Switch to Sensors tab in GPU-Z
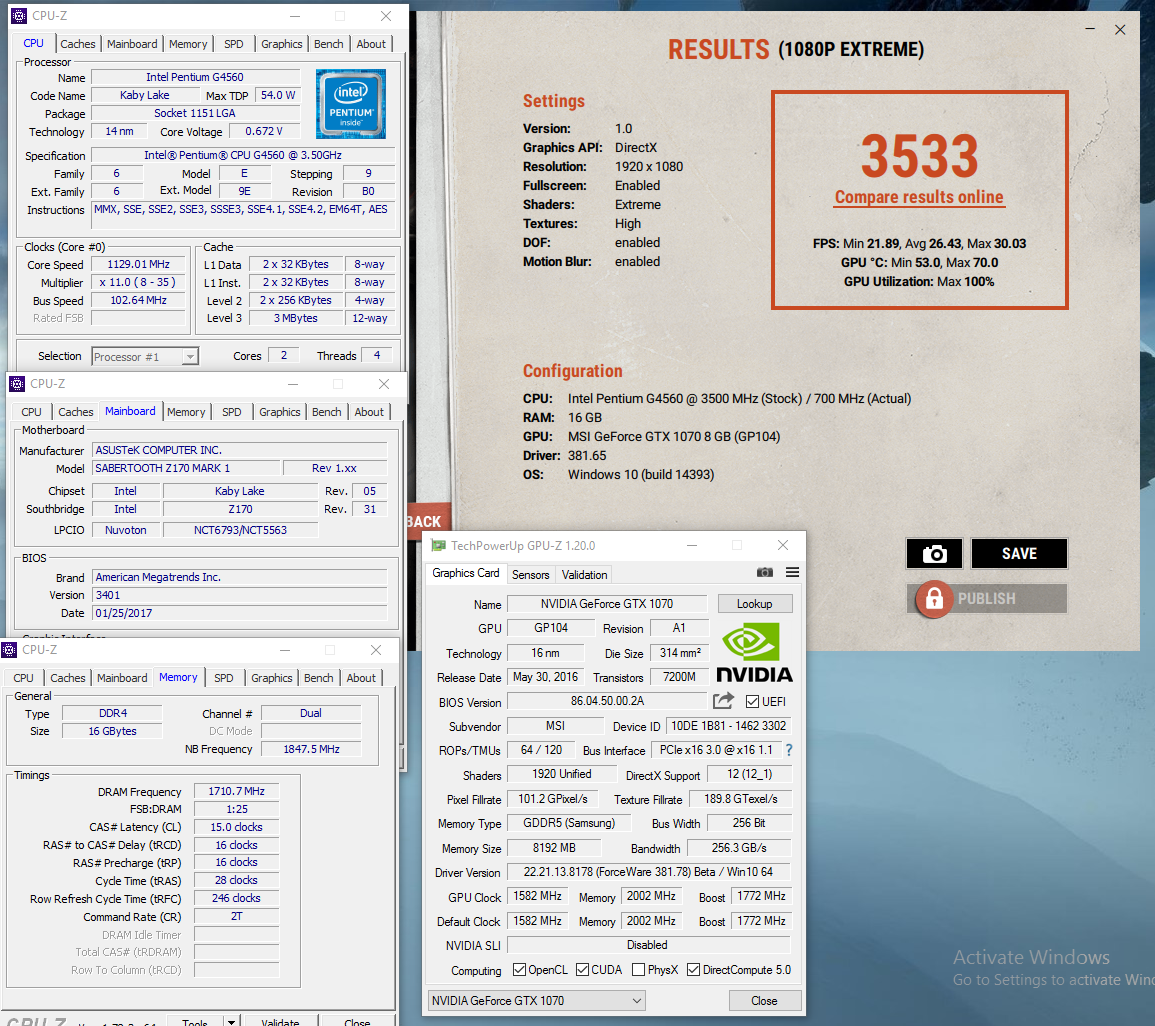Image resolution: width=1155 pixels, height=1026 pixels. tap(530, 575)
